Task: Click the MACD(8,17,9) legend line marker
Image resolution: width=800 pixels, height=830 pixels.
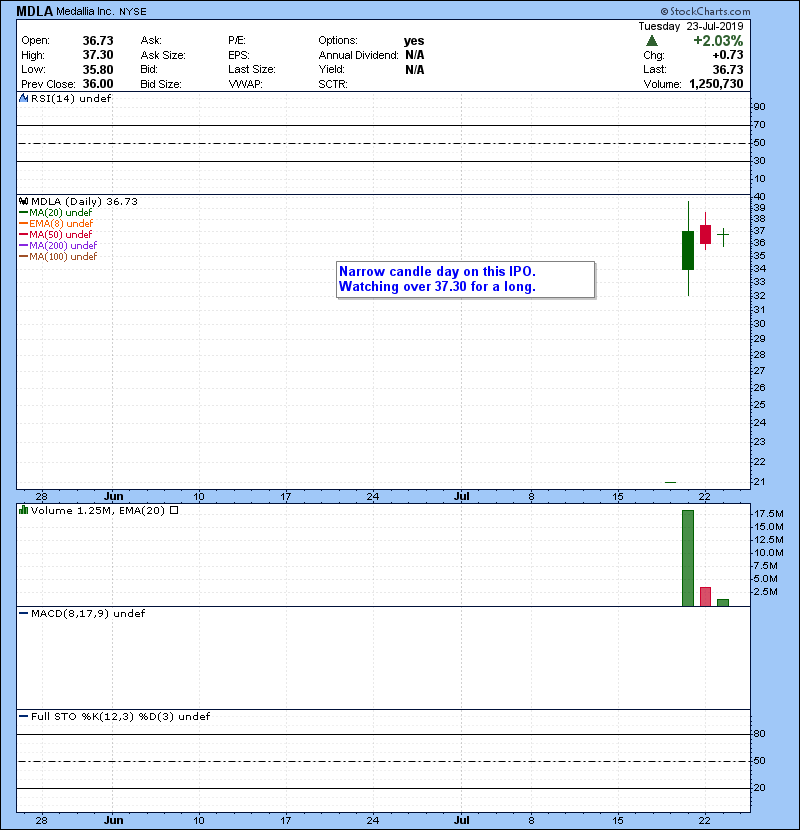Action: click(23, 614)
